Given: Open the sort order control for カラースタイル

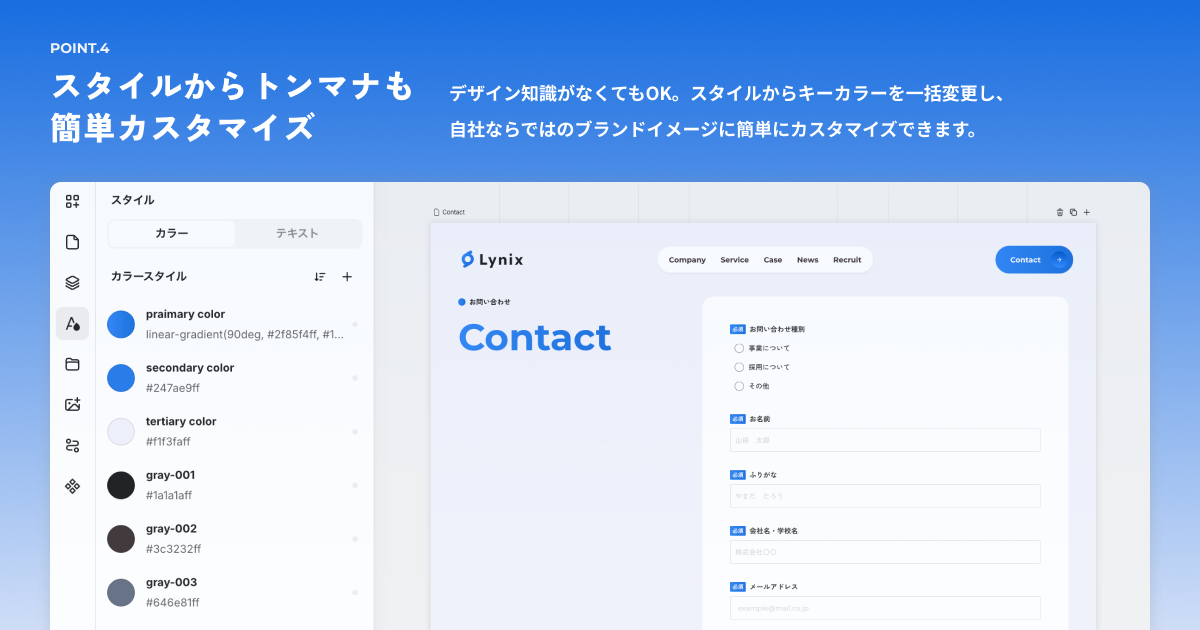Looking at the screenshot, I should pyautogui.click(x=320, y=277).
